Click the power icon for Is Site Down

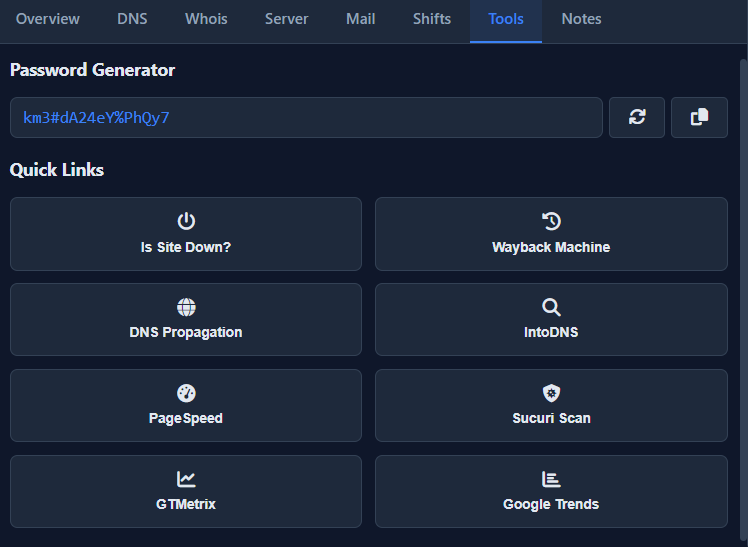click(x=186, y=221)
